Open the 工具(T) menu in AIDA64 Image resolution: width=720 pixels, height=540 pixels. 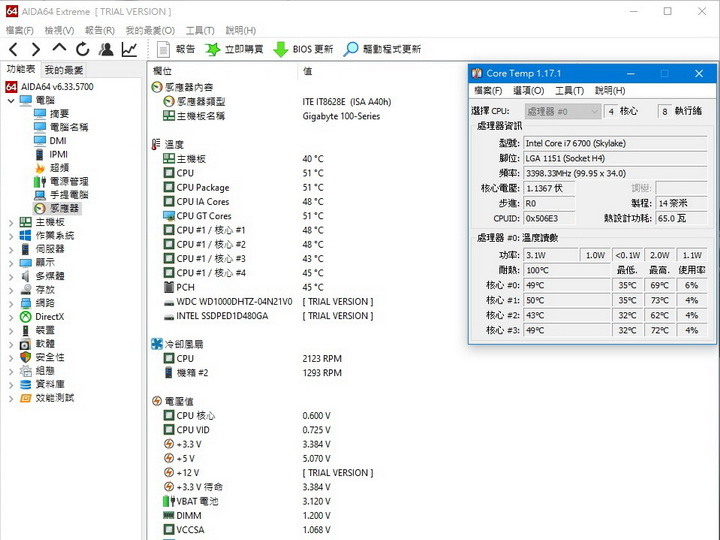[x=200, y=30]
